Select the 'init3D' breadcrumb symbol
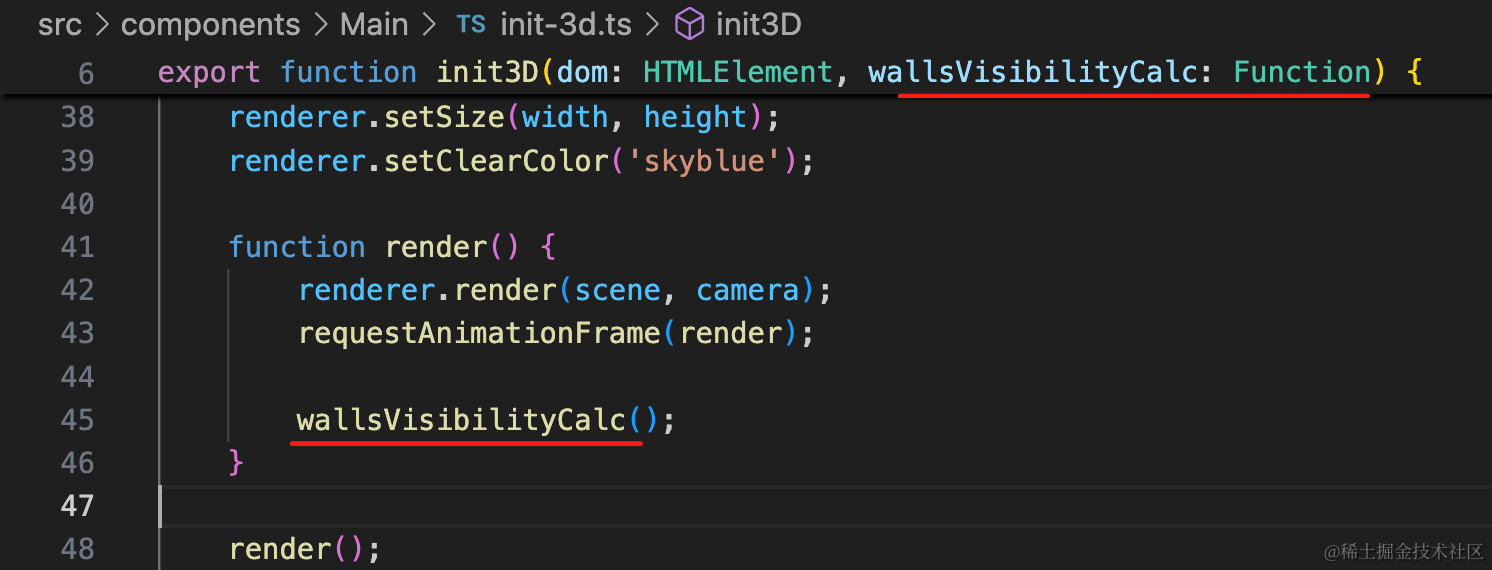 tap(759, 24)
